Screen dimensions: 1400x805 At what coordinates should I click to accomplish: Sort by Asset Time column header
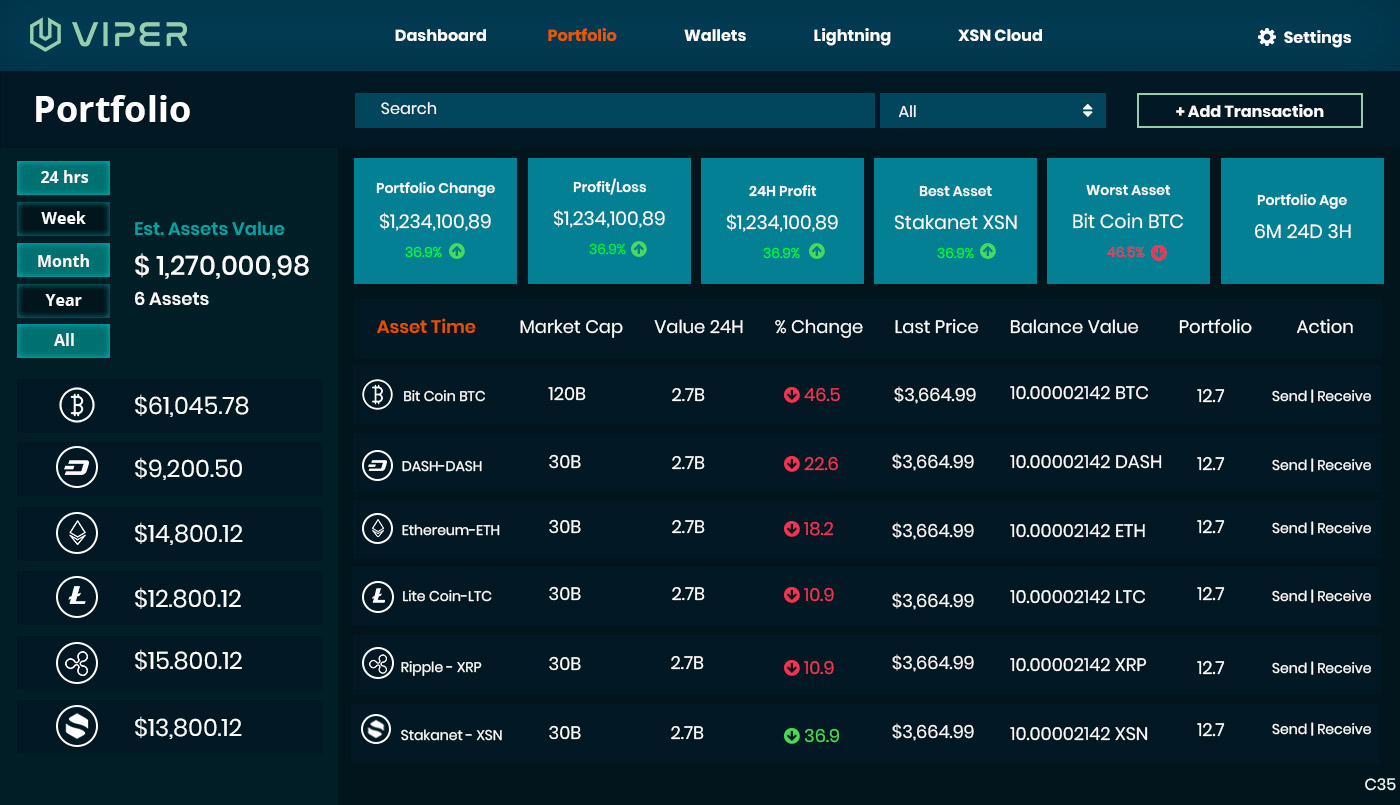coord(426,326)
